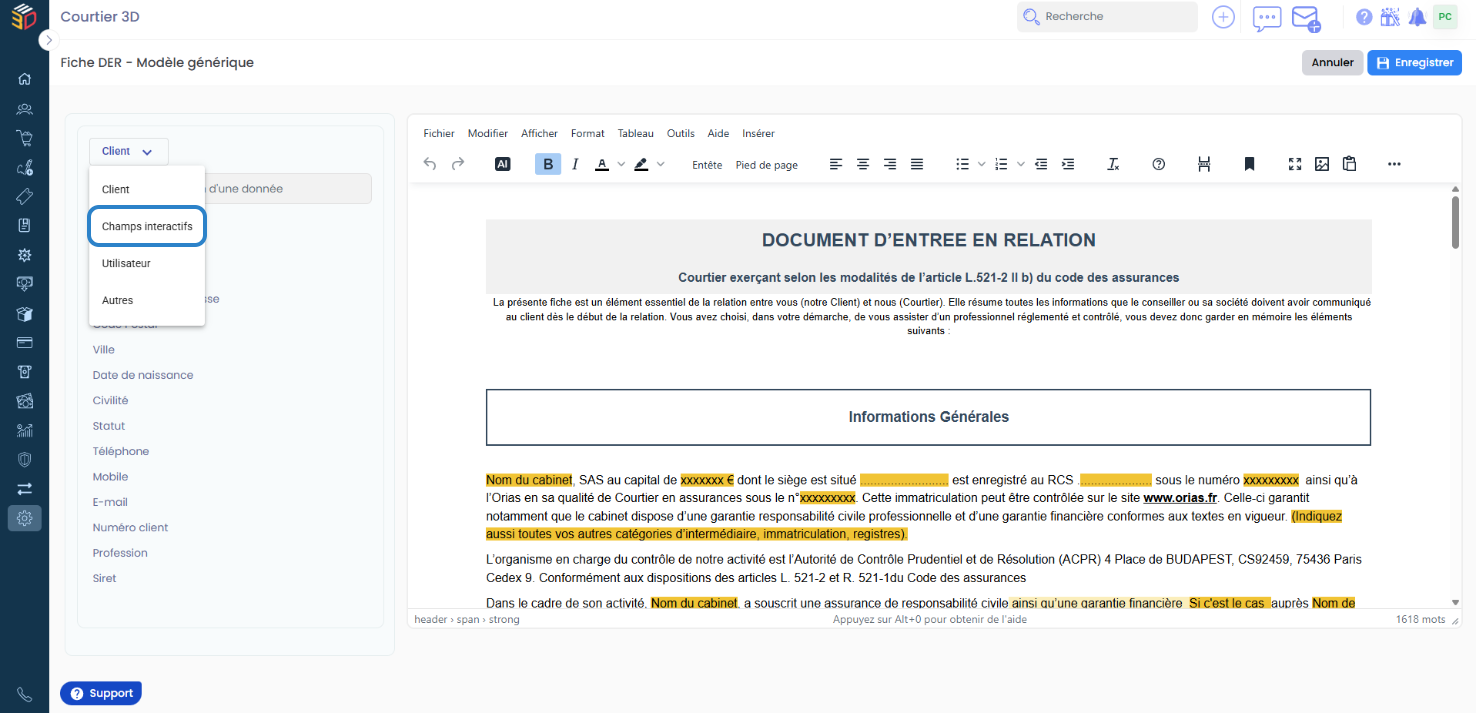
Task: Insert bullet list
Action: [x=963, y=164]
